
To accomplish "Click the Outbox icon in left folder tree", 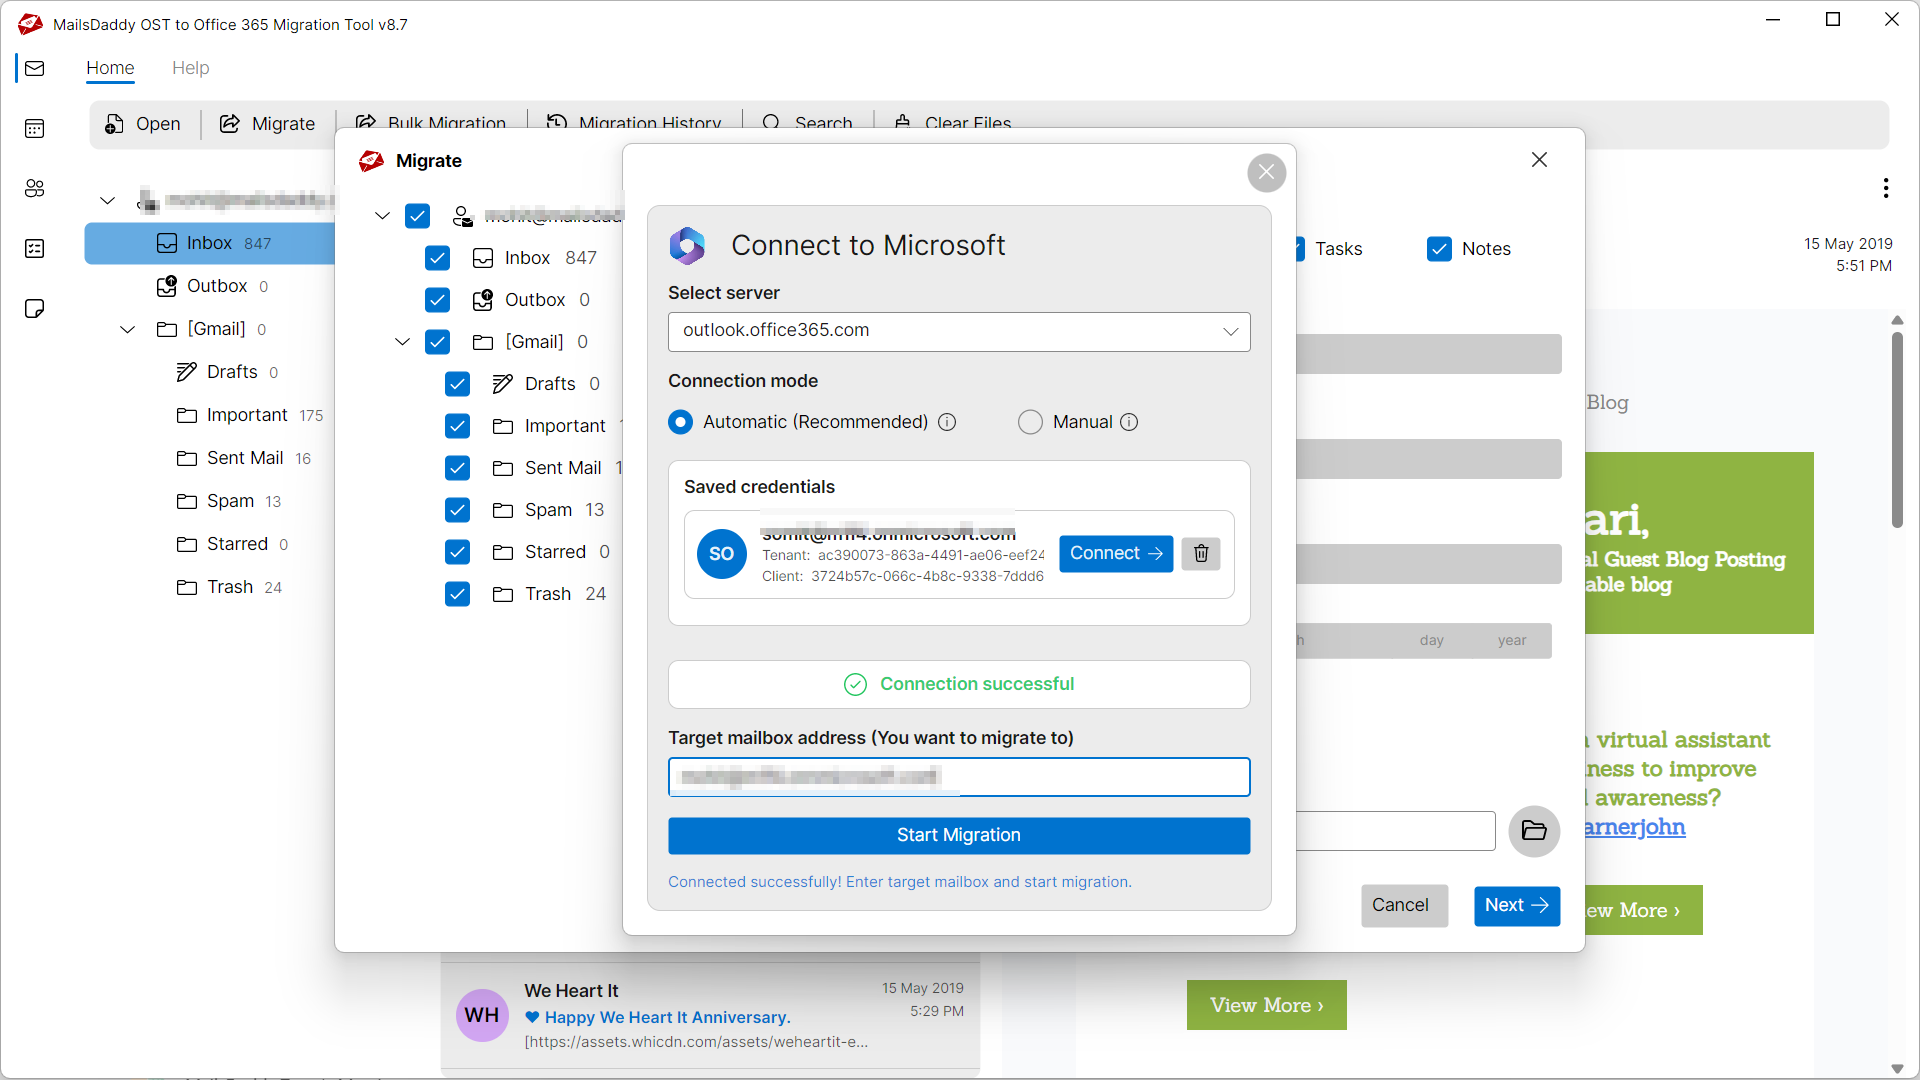I will [167, 286].
